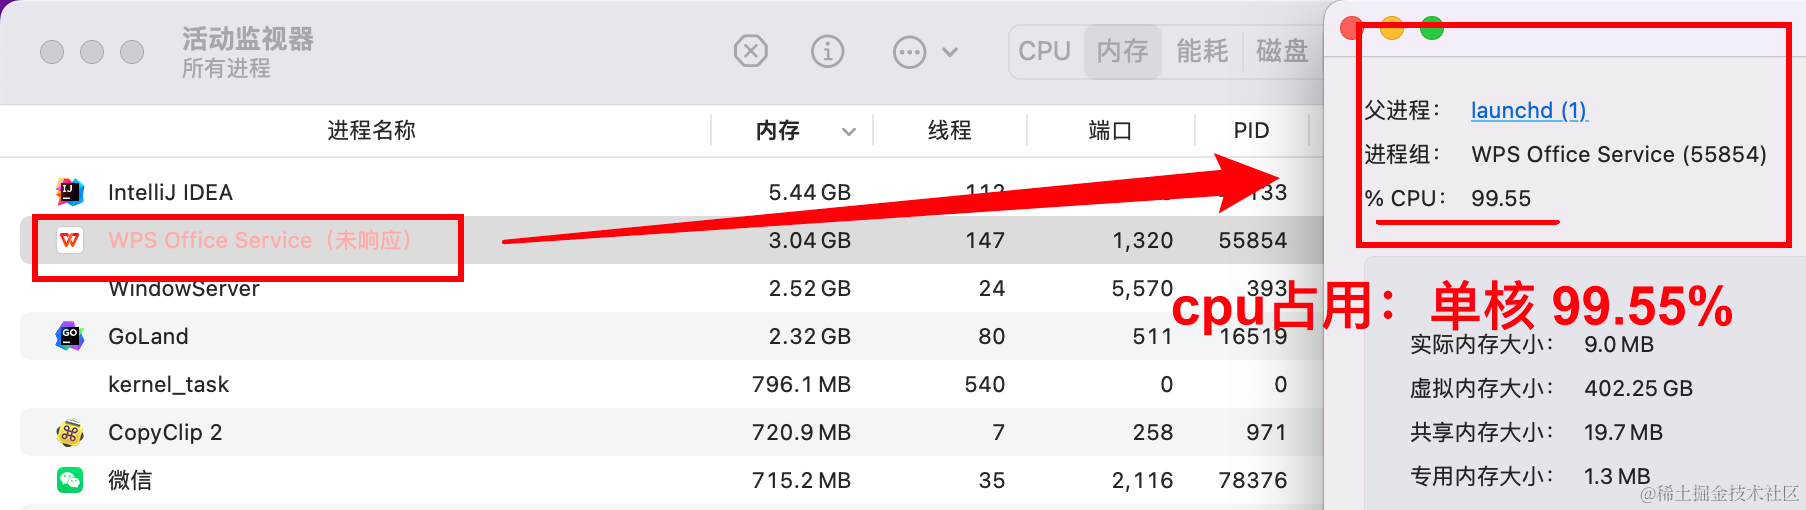The image size is (1806, 510).
Task: Click the 实际内存大小 9.0 MB value
Action: pos(1619,344)
